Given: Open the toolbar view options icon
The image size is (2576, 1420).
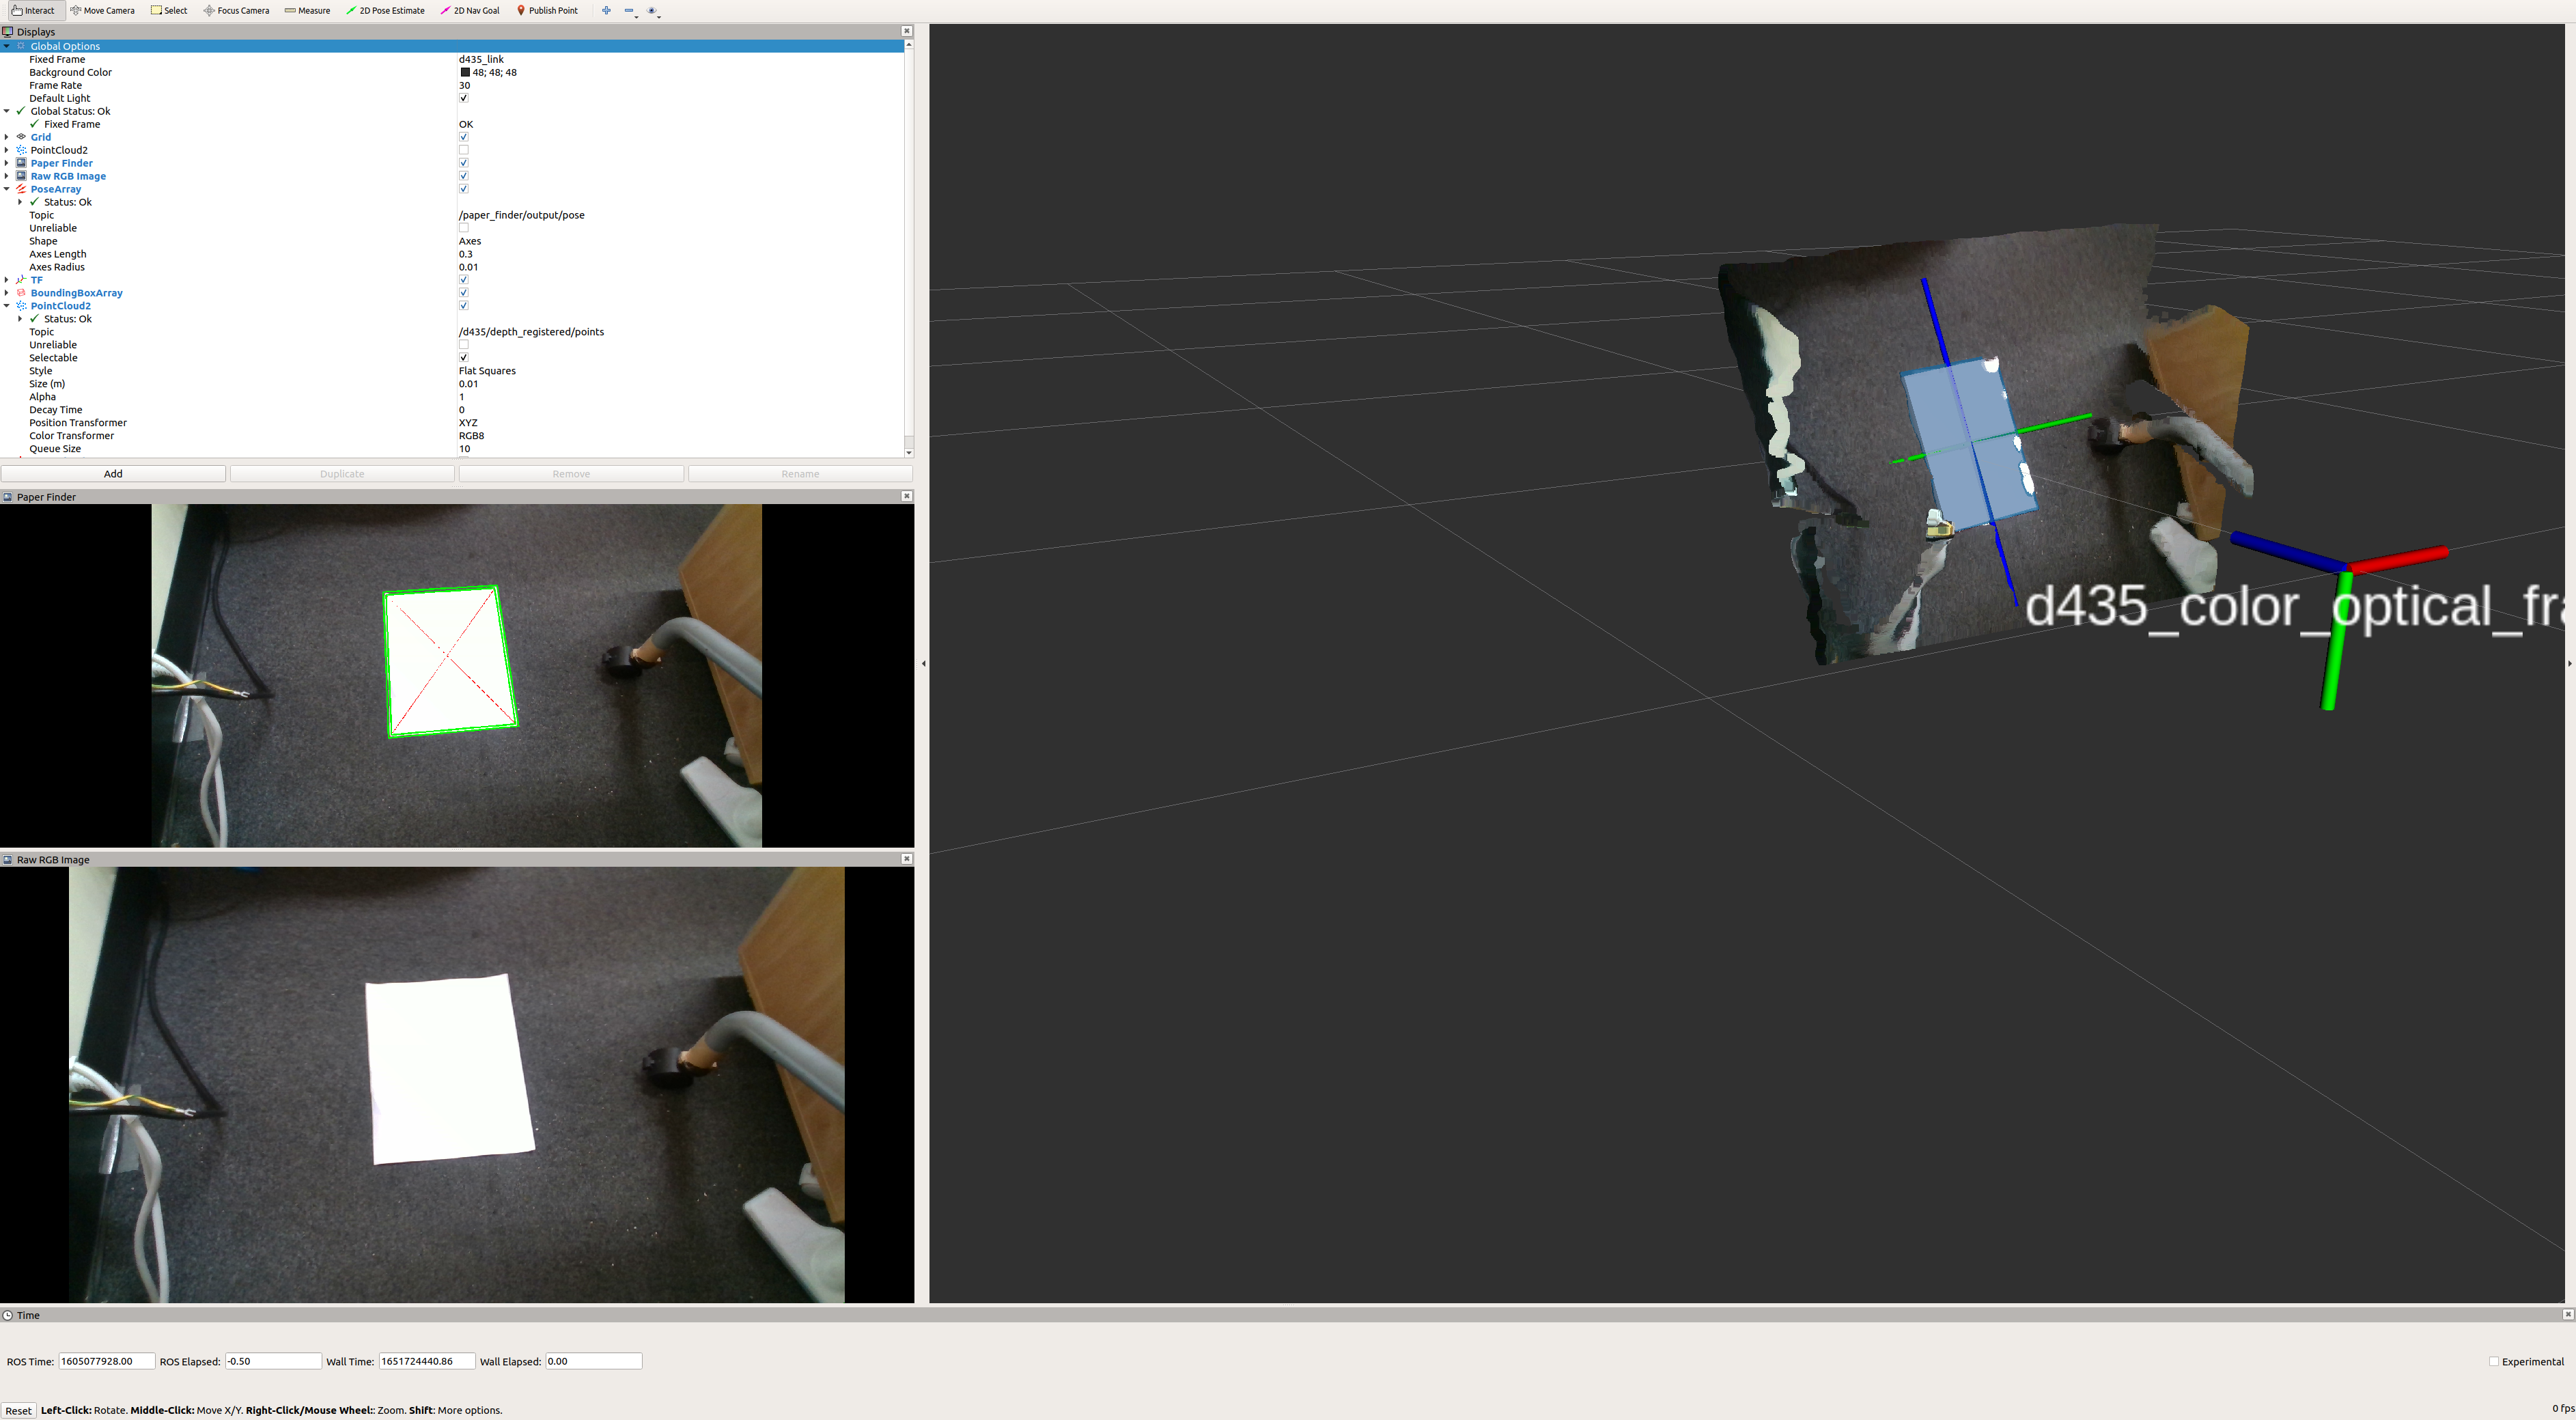Looking at the screenshot, I should [x=652, y=10].
